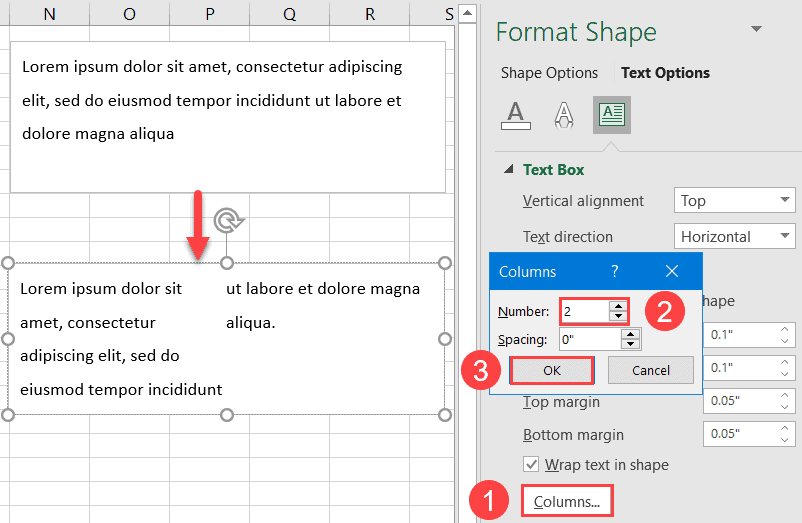
Task: Switch to the Shape Options tab
Action: (549, 73)
